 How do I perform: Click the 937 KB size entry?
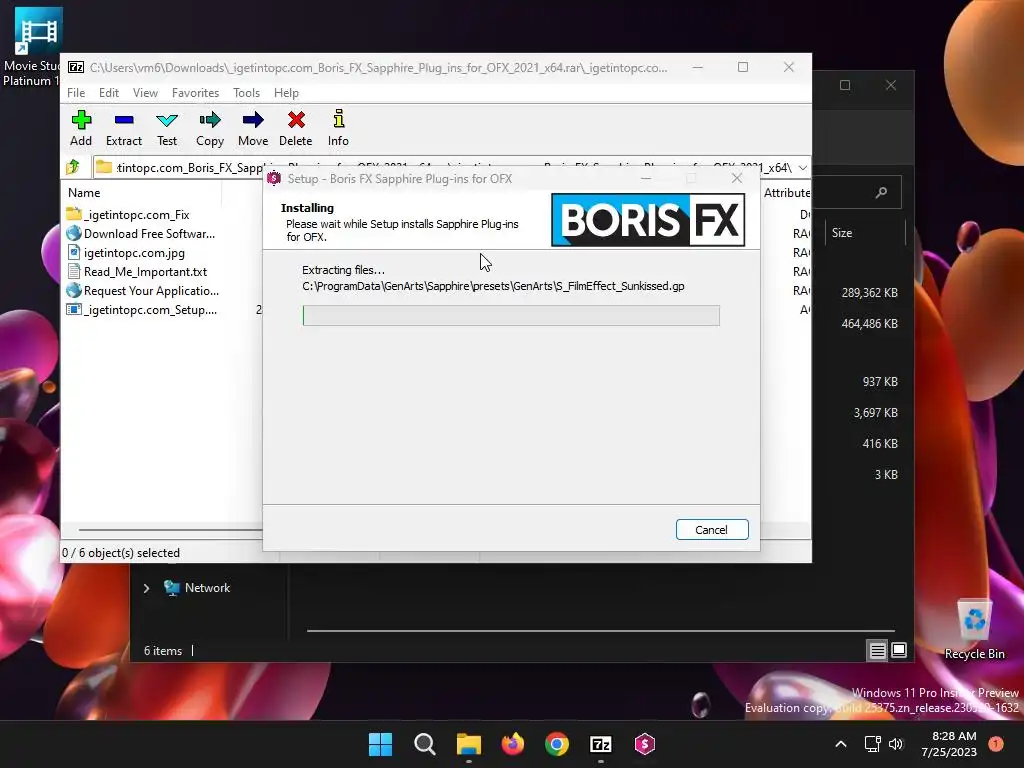(x=880, y=381)
